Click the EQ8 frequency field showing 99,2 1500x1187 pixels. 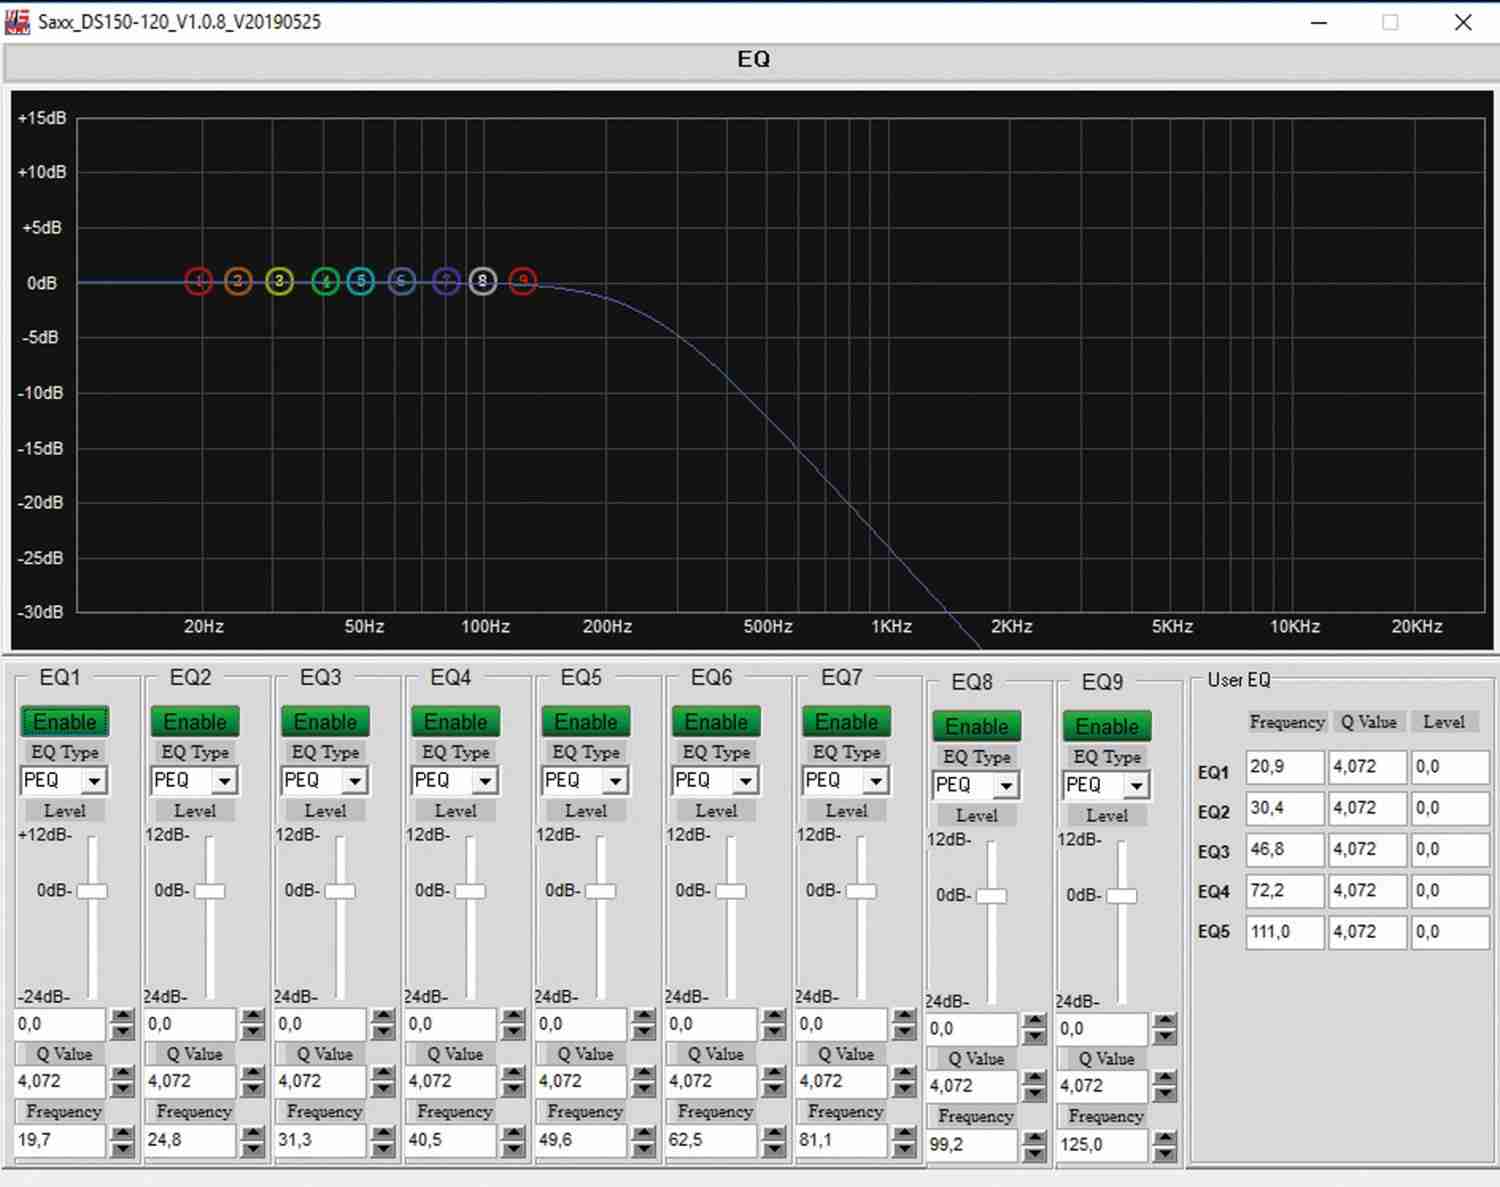coord(972,1145)
